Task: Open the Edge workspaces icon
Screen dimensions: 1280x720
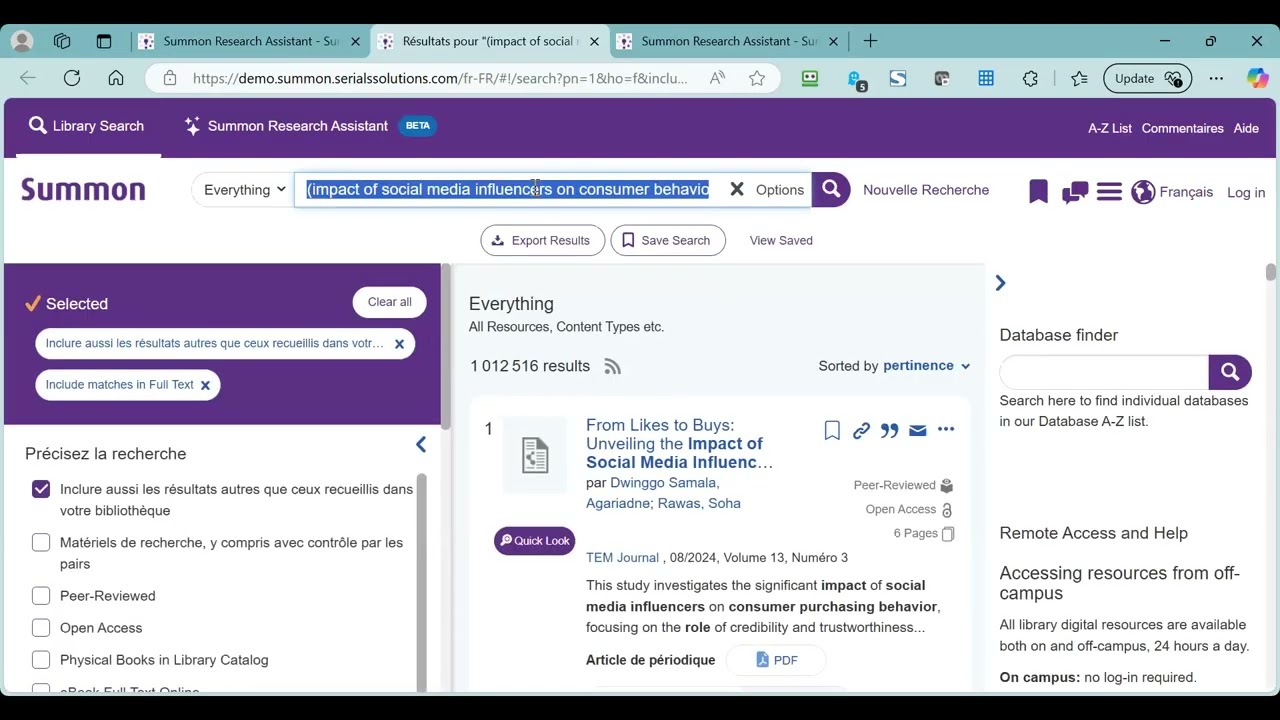Action: click(62, 41)
